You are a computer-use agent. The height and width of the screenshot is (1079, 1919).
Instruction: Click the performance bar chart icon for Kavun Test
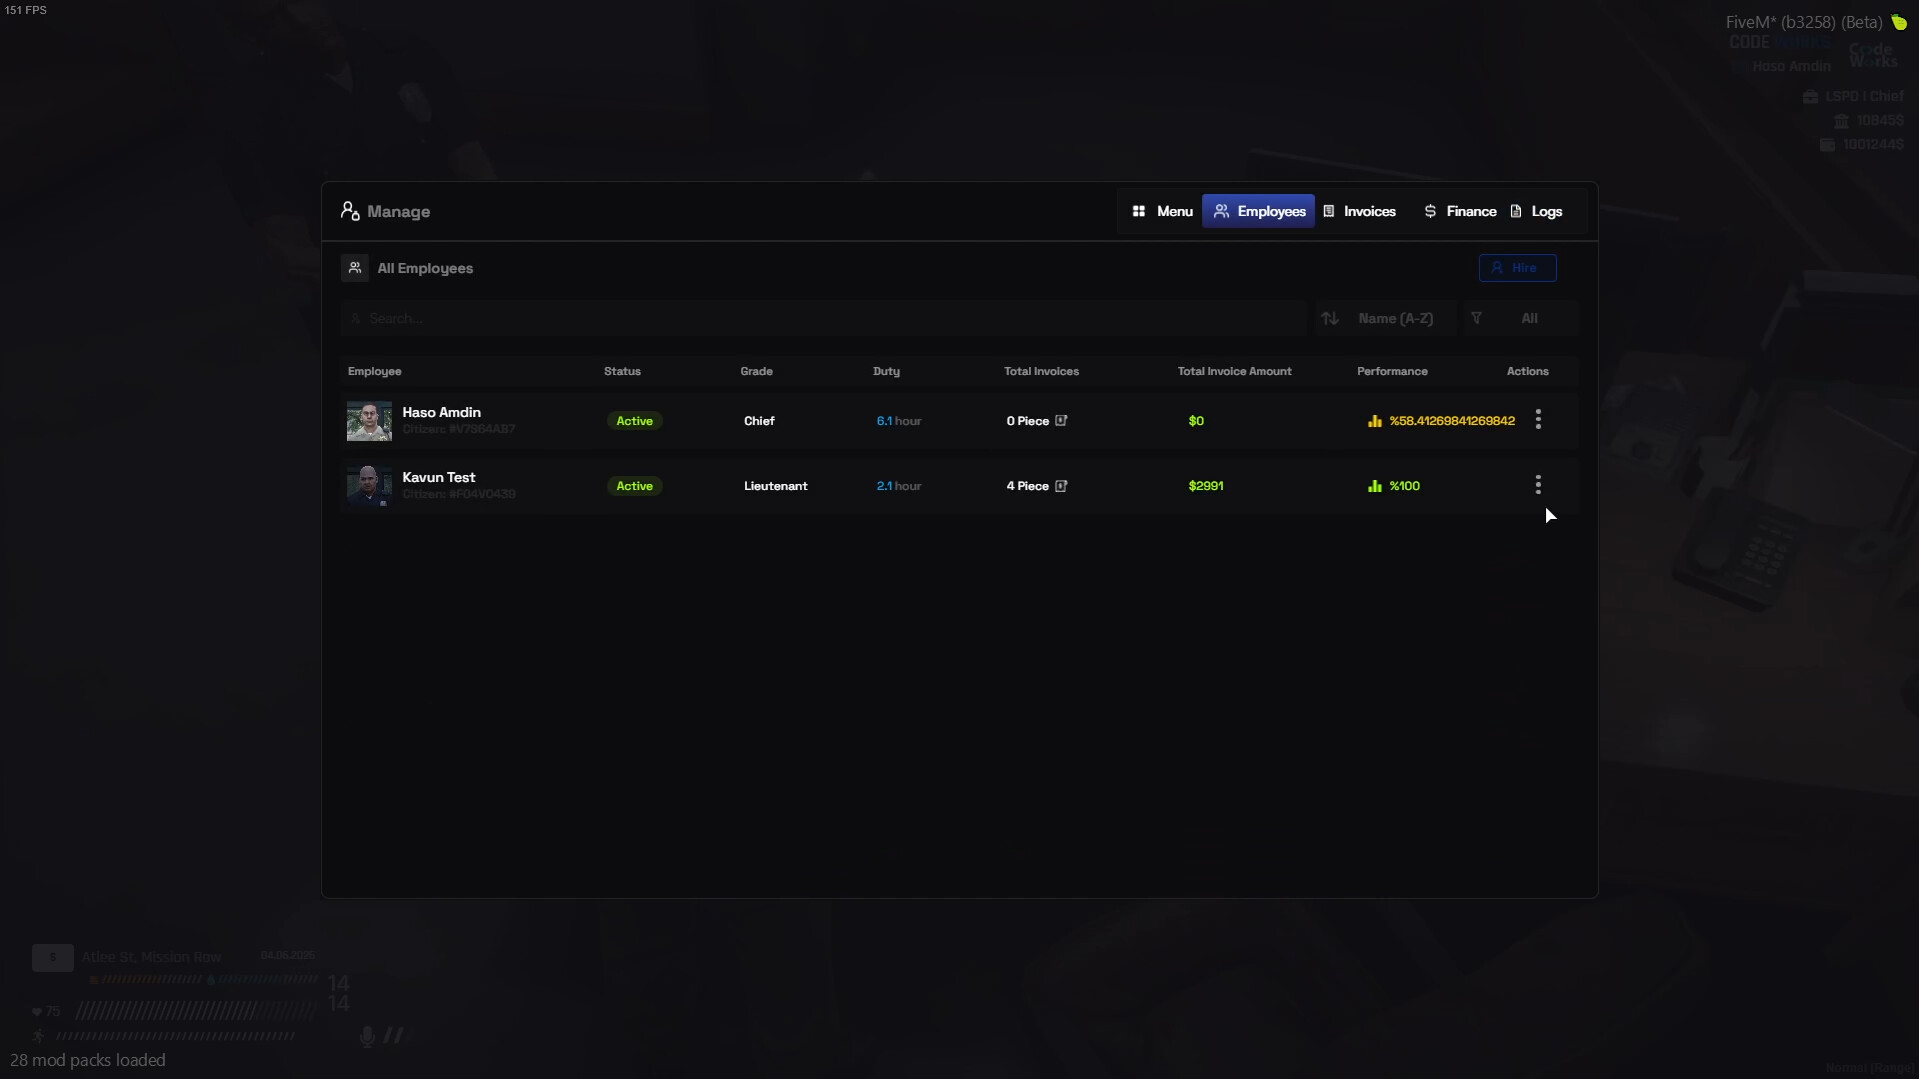click(1375, 486)
